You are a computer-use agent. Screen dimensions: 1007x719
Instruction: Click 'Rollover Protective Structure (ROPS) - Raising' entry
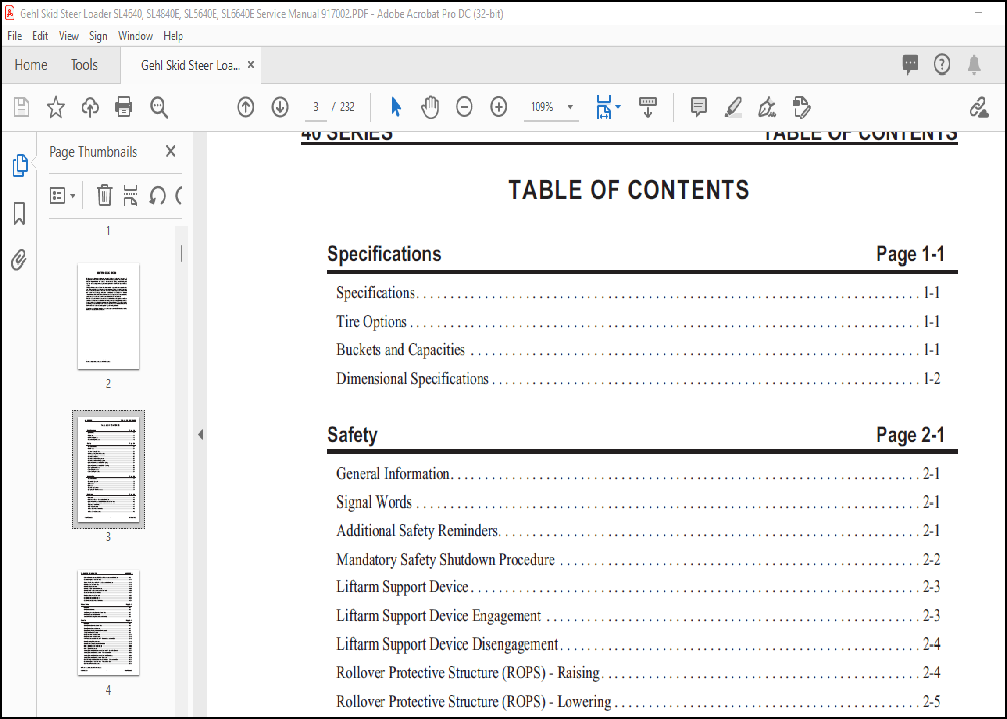(468, 673)
